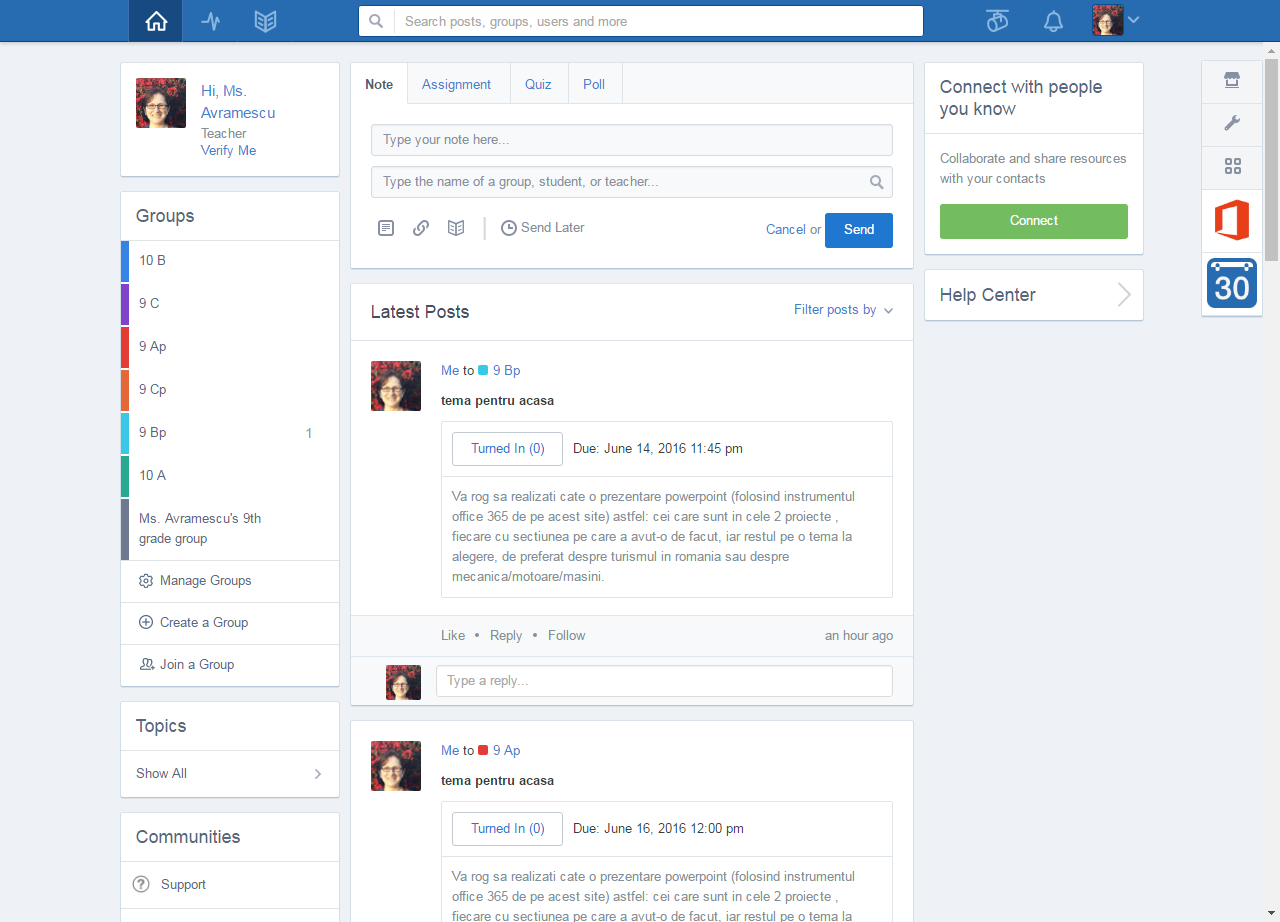Expand Show All topics

(x=229, y=773)
